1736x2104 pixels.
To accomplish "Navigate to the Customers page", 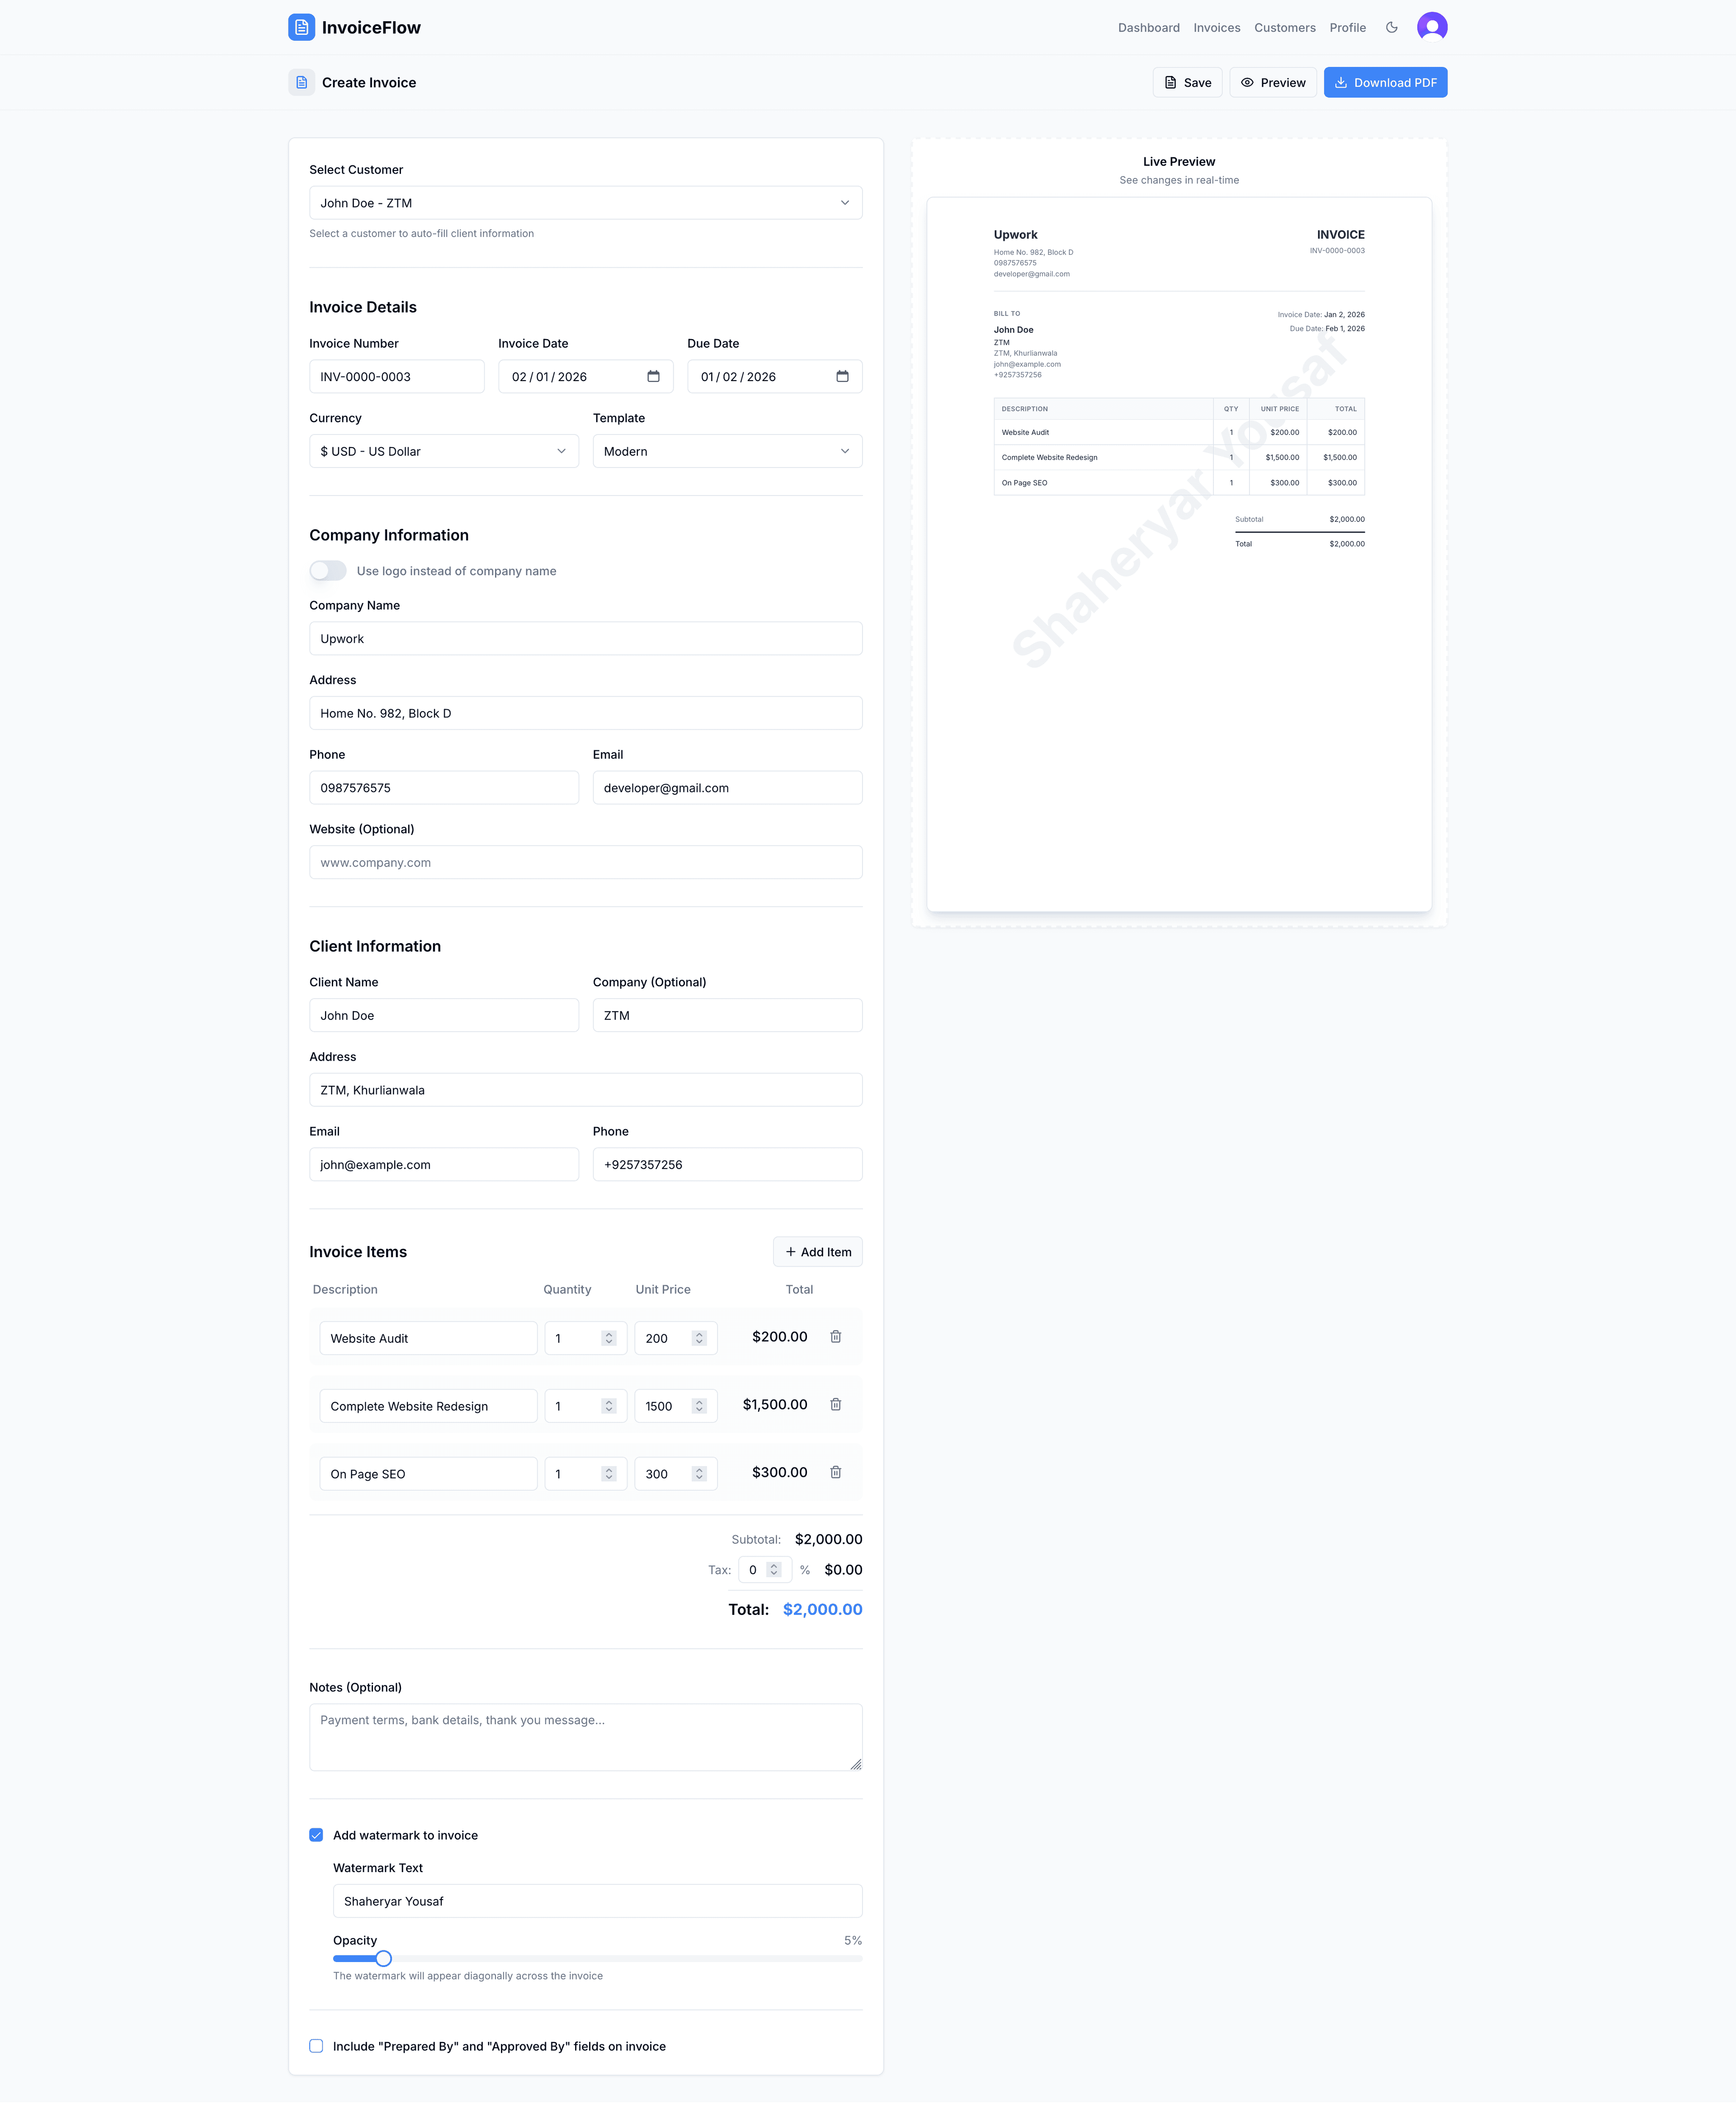I will [1285, 27].
